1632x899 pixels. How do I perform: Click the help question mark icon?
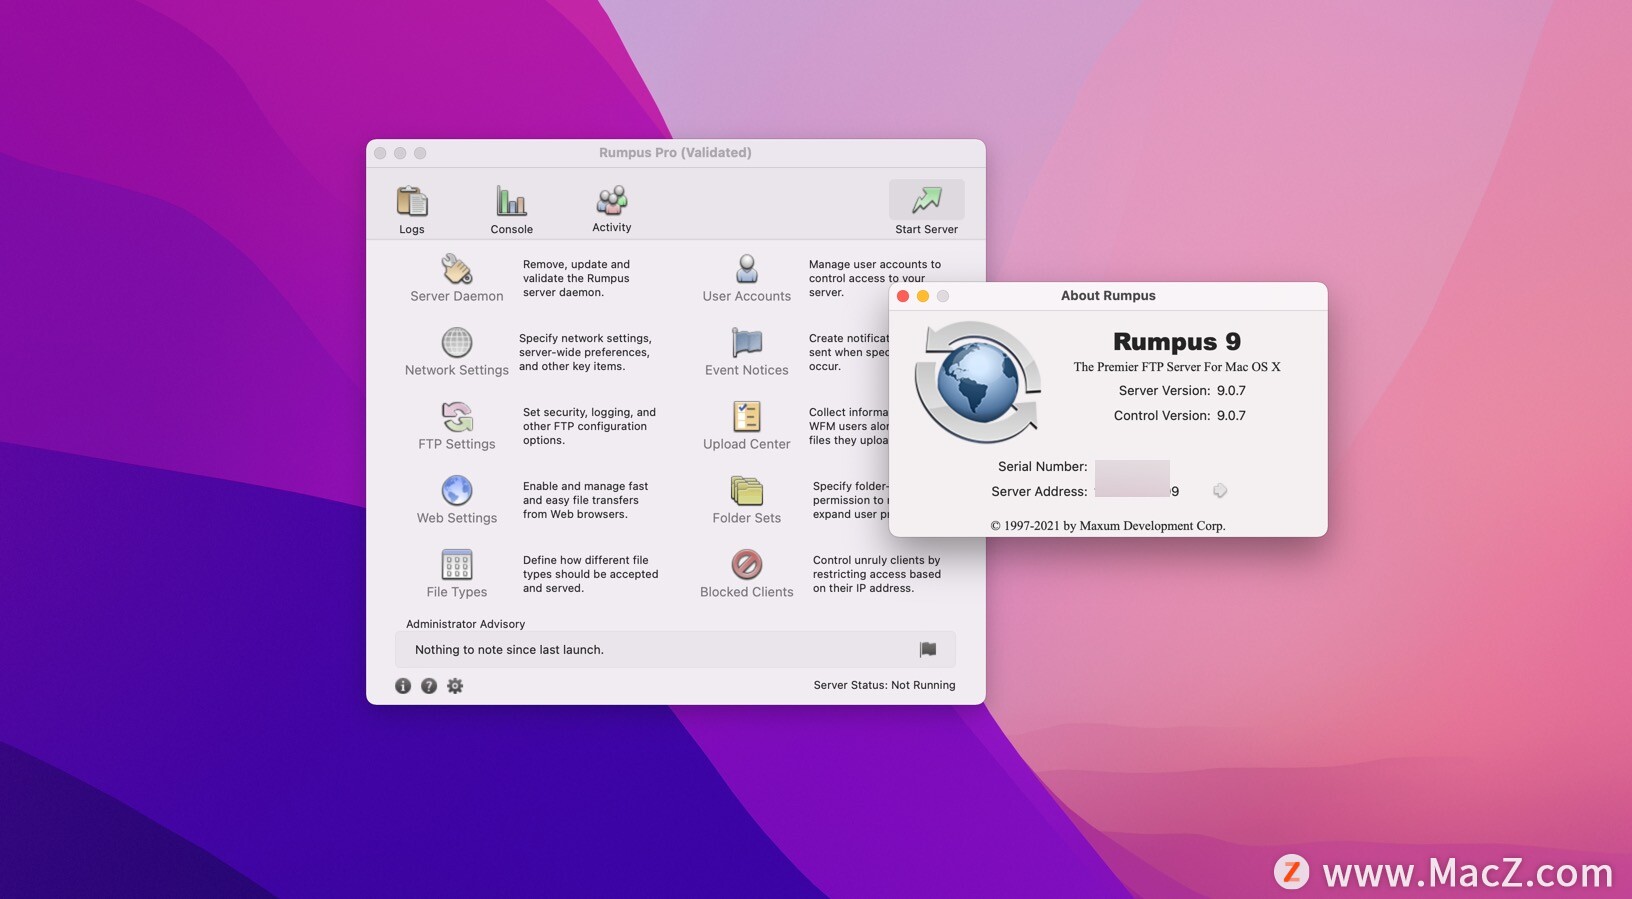tap(429, 686)
